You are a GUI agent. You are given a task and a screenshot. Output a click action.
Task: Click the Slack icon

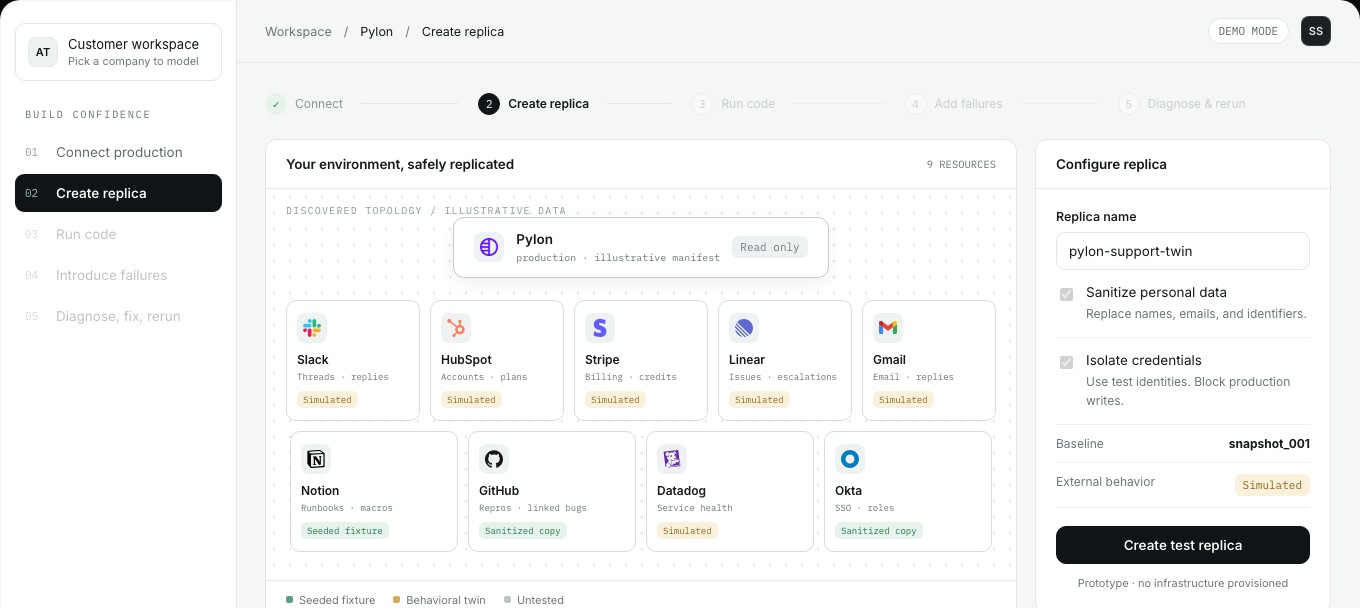click(x=312, y=328)
